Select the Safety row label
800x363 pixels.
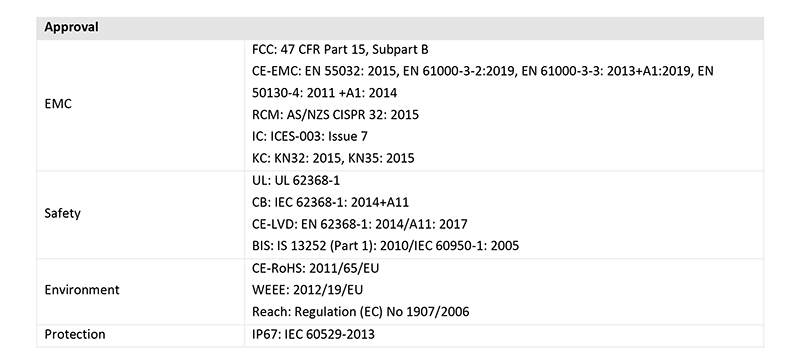tap(62, 213)
